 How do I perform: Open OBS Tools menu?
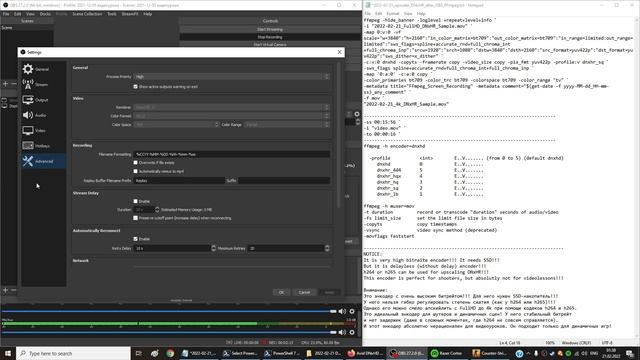[x=112, y=14]
